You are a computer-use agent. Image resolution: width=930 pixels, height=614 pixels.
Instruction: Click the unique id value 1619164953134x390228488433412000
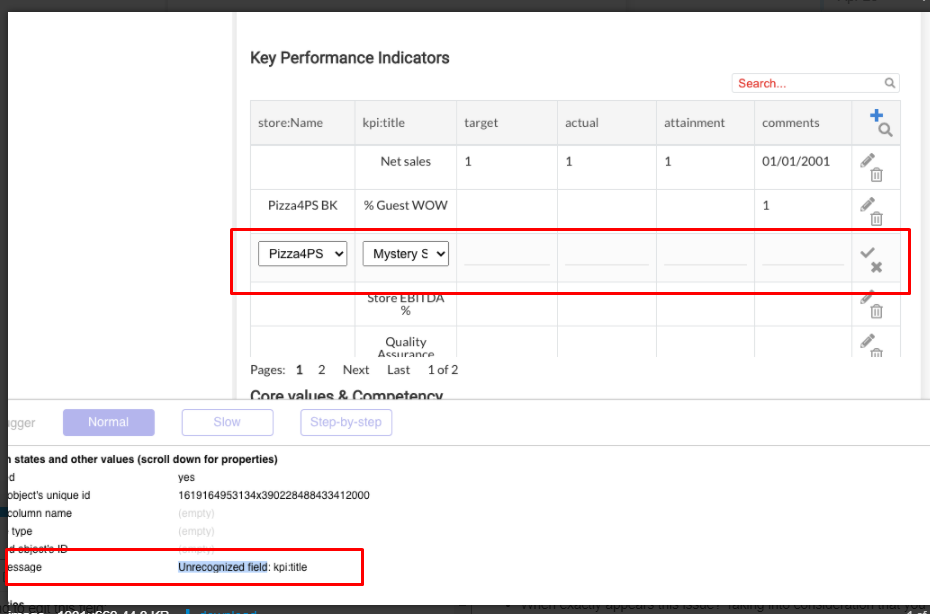pos(273,495)
